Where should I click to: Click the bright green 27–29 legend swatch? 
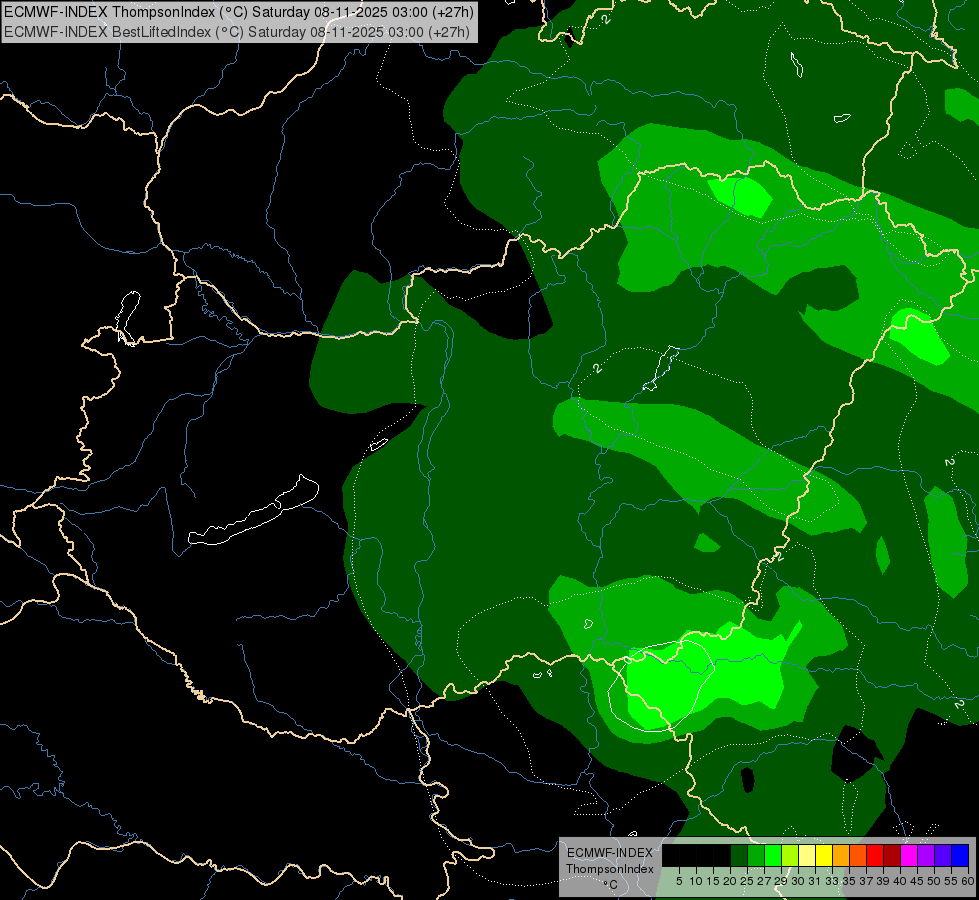tap(773, 855)
